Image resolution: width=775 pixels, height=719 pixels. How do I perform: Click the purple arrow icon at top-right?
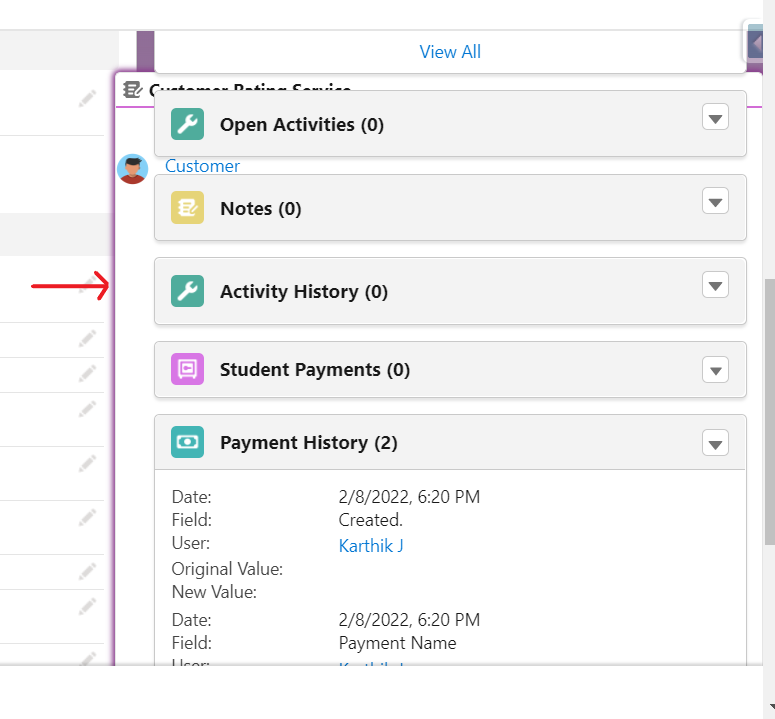tap(759, 43)
